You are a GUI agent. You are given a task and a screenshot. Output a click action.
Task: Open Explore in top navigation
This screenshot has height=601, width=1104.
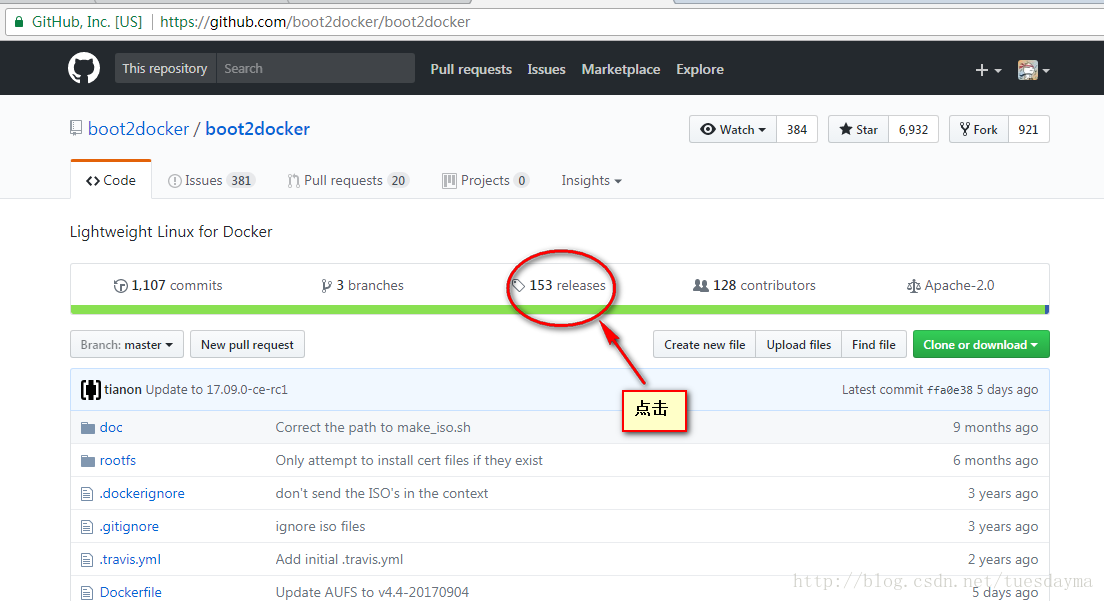pyautogui.click(x=700, y=69)
